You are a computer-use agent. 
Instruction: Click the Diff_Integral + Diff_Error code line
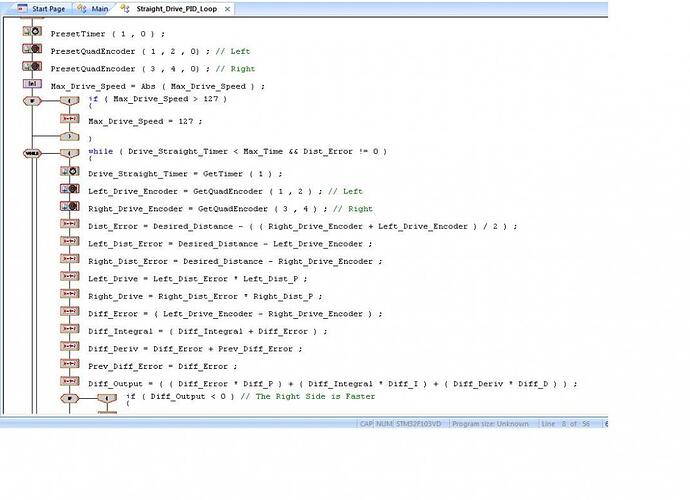pos(208,331)
